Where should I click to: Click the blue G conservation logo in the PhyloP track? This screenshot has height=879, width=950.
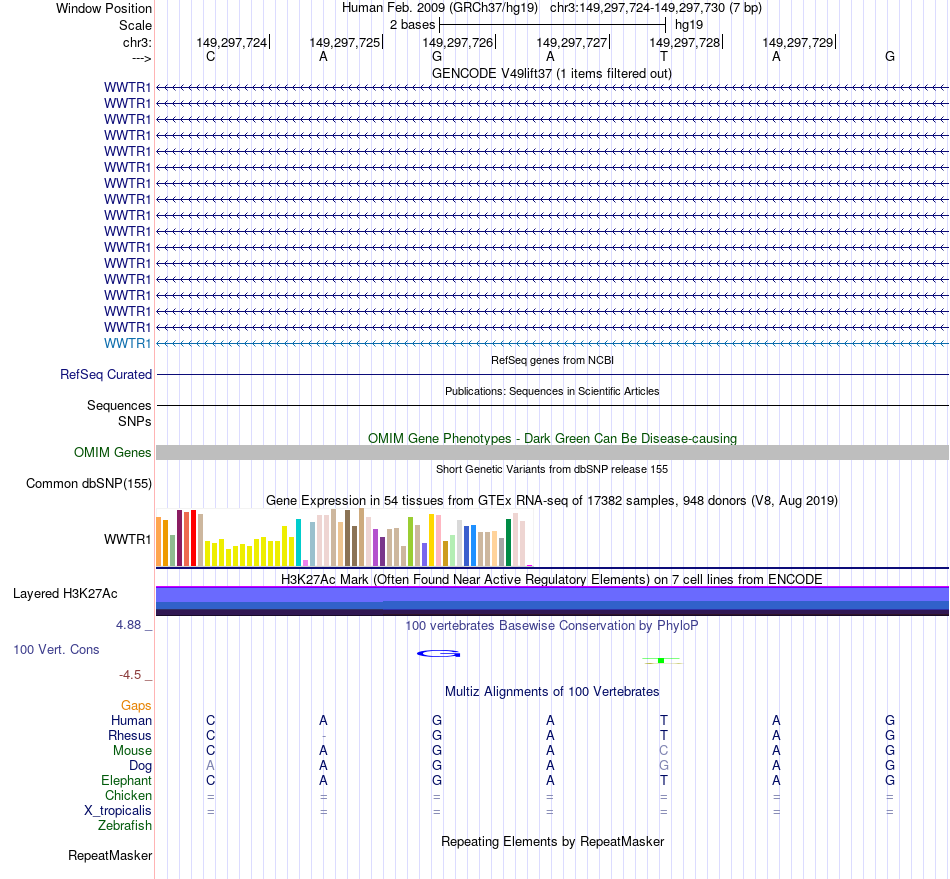click(x=439, y=654)
